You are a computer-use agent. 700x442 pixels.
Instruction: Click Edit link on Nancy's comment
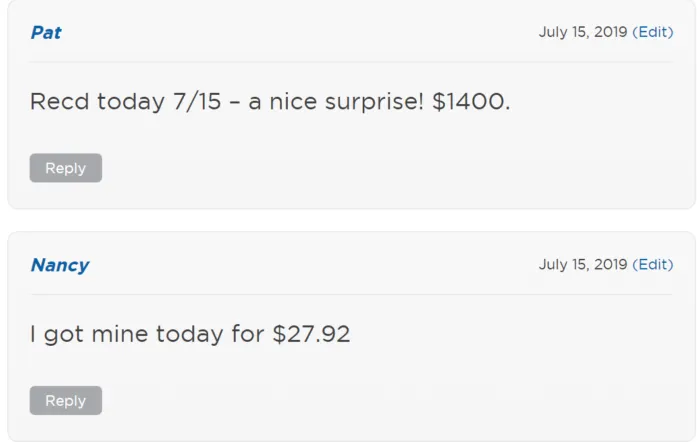point(653,265)
